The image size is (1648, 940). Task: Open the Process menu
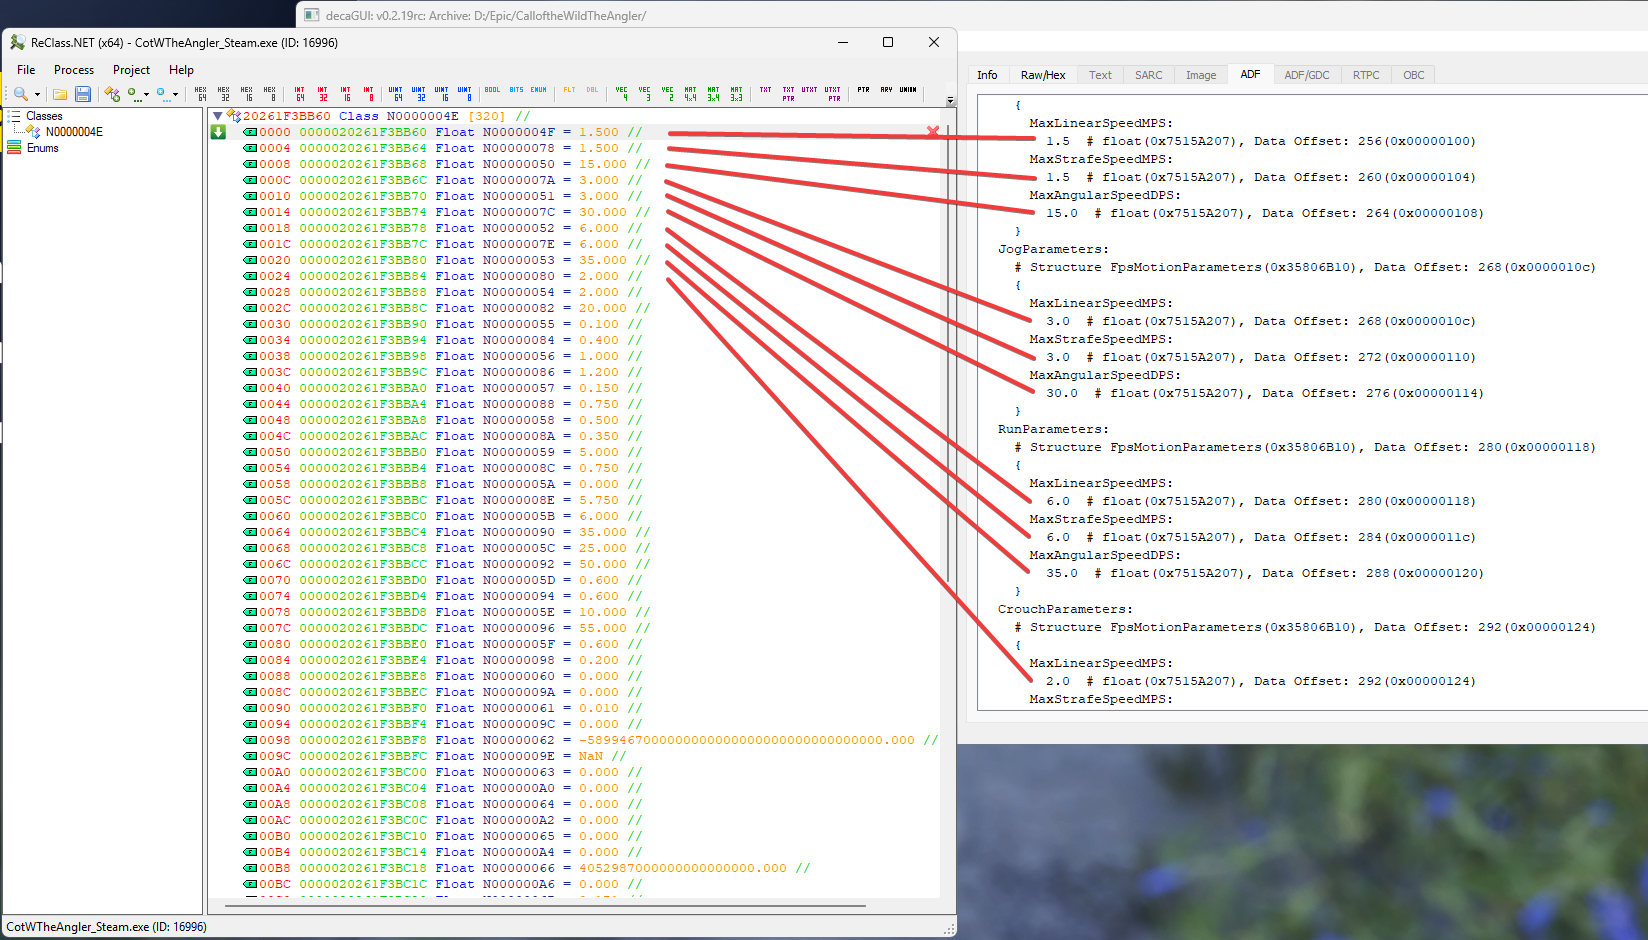(74, 70)
